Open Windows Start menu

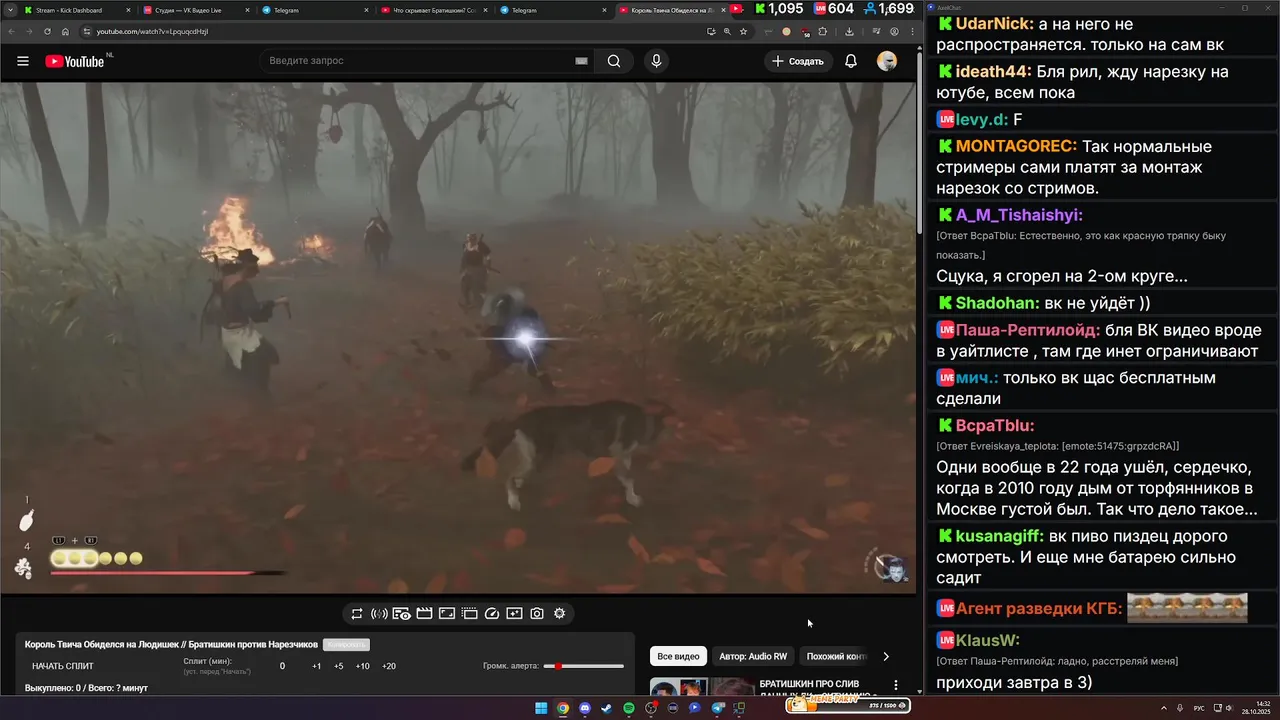541,708
